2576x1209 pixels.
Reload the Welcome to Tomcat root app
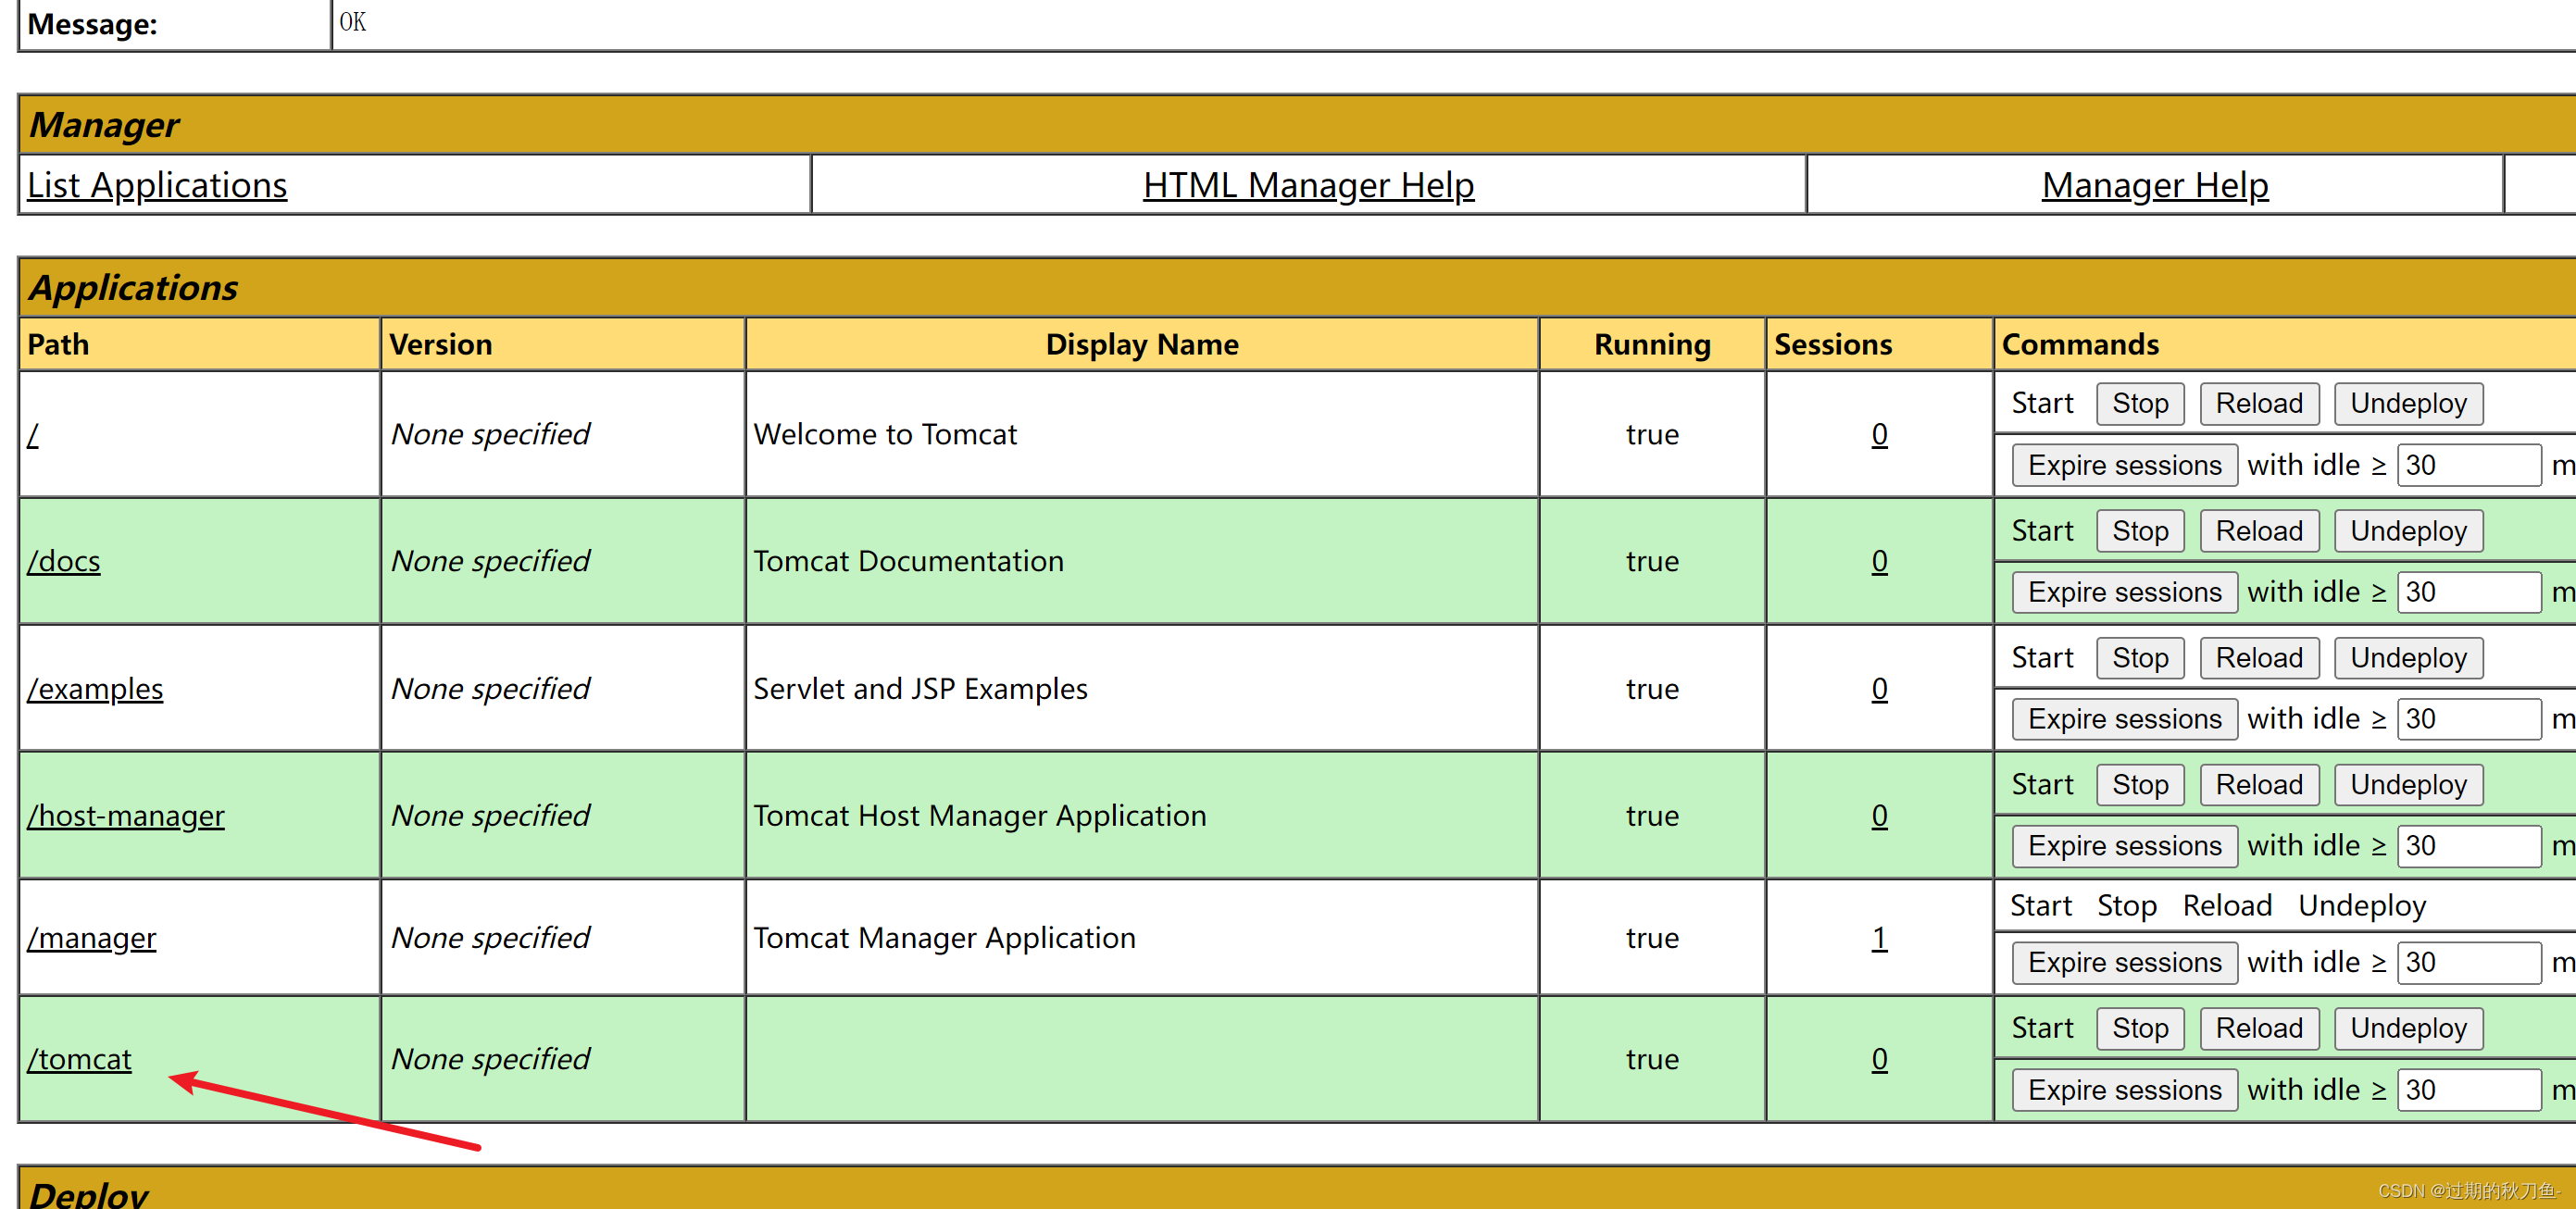pos(2259,404)
